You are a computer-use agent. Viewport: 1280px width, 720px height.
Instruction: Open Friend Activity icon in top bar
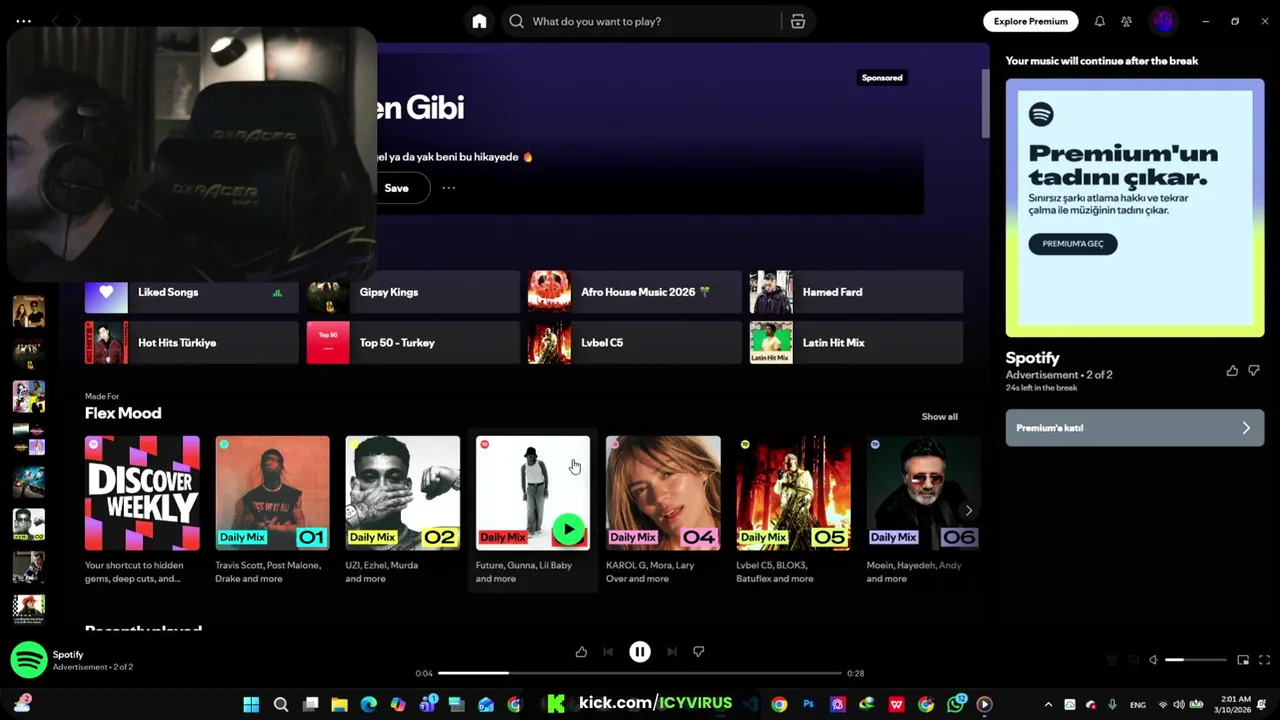1126,21
